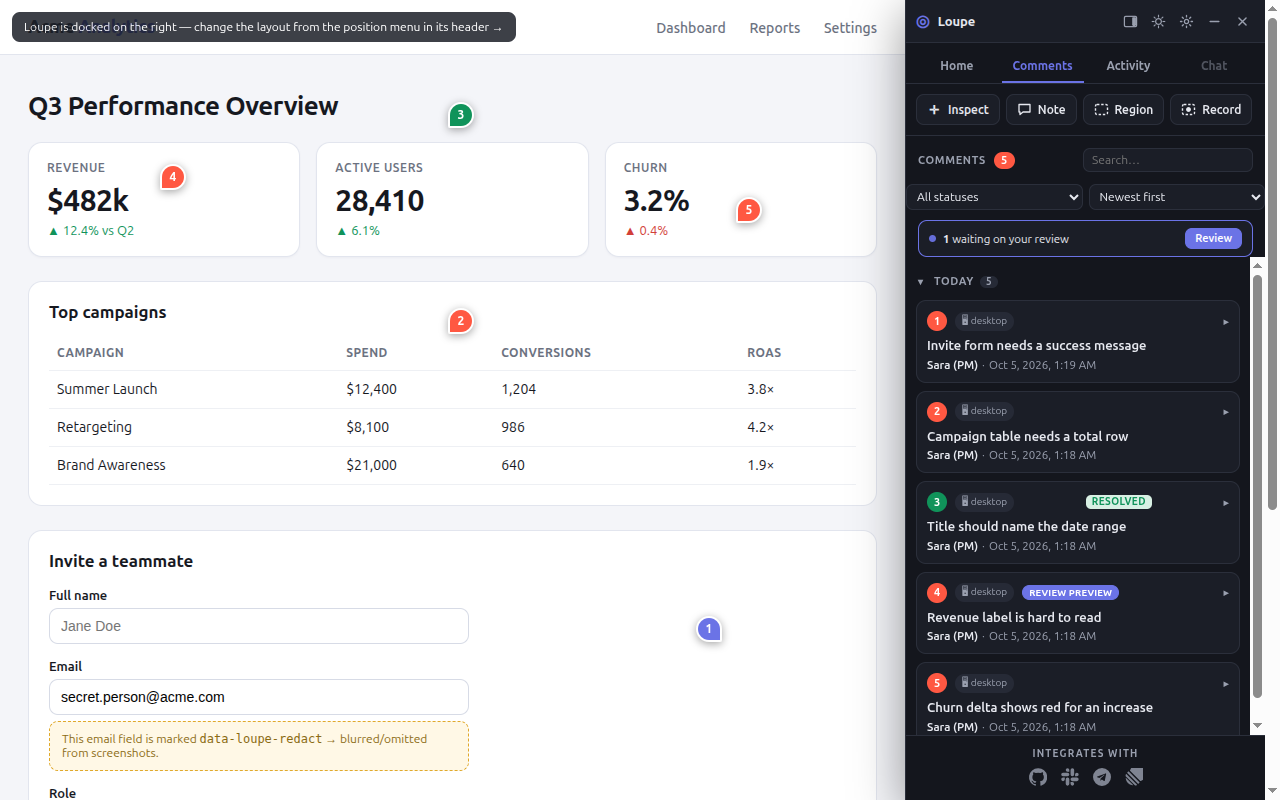Screen dimensions: 1280x800
Task: Click the Telegram integration icon
Action: click(1102, 777)
